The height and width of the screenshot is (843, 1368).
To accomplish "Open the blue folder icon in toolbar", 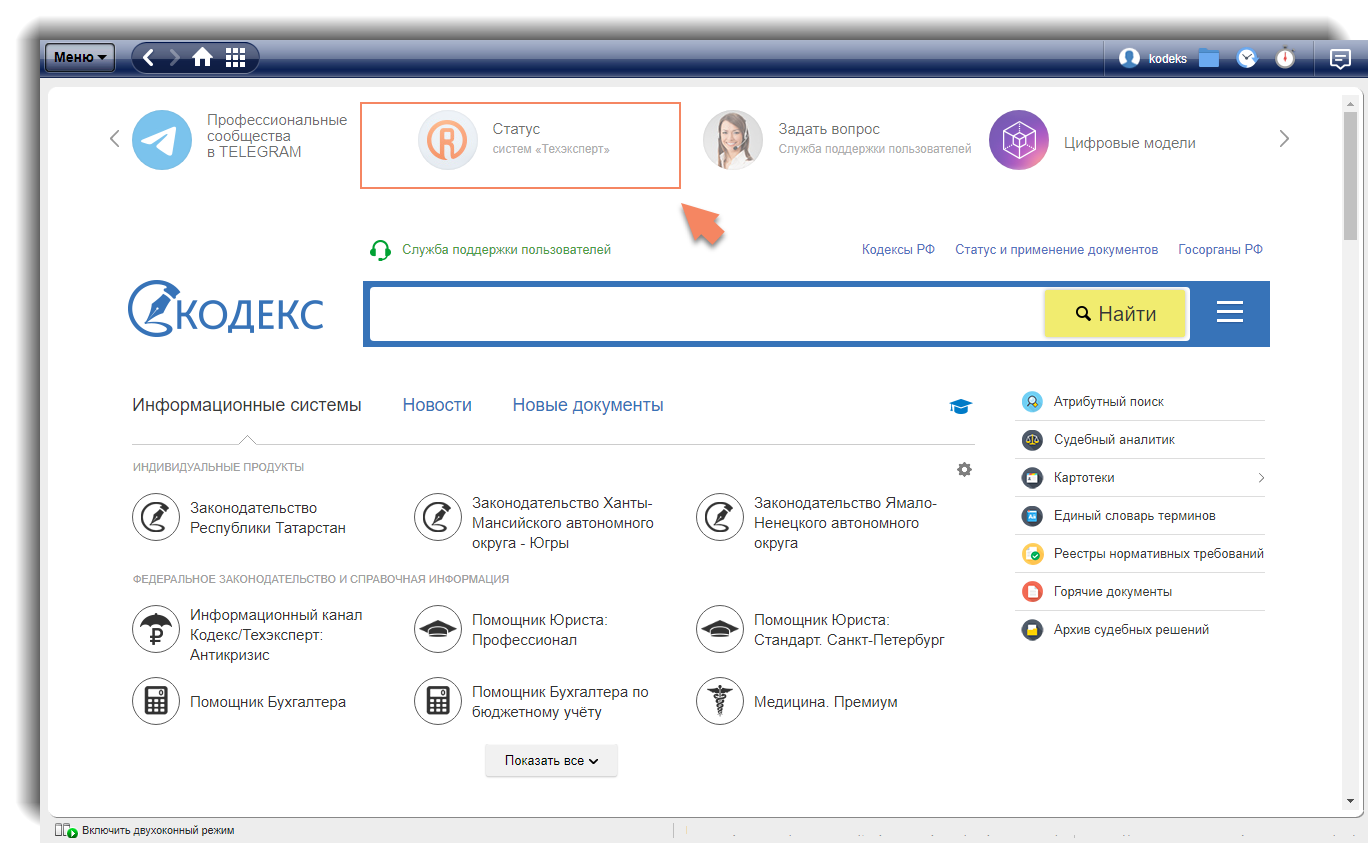I will pos(1209,59).
